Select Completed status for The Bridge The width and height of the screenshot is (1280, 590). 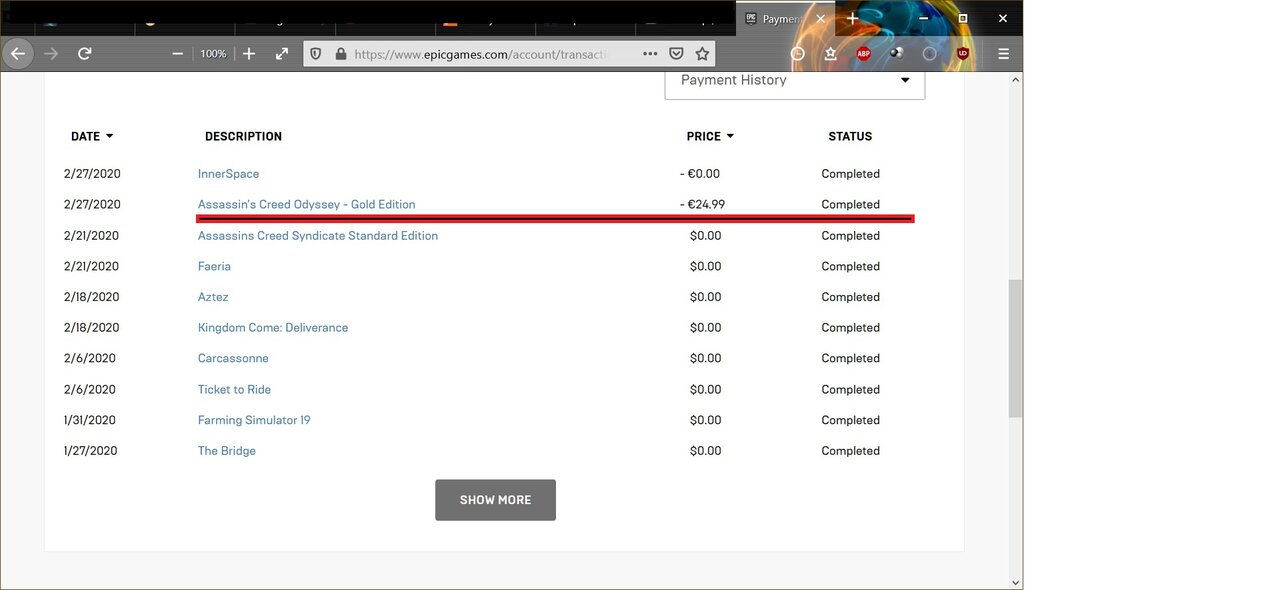pyautogui.click(x=850, y=451)
